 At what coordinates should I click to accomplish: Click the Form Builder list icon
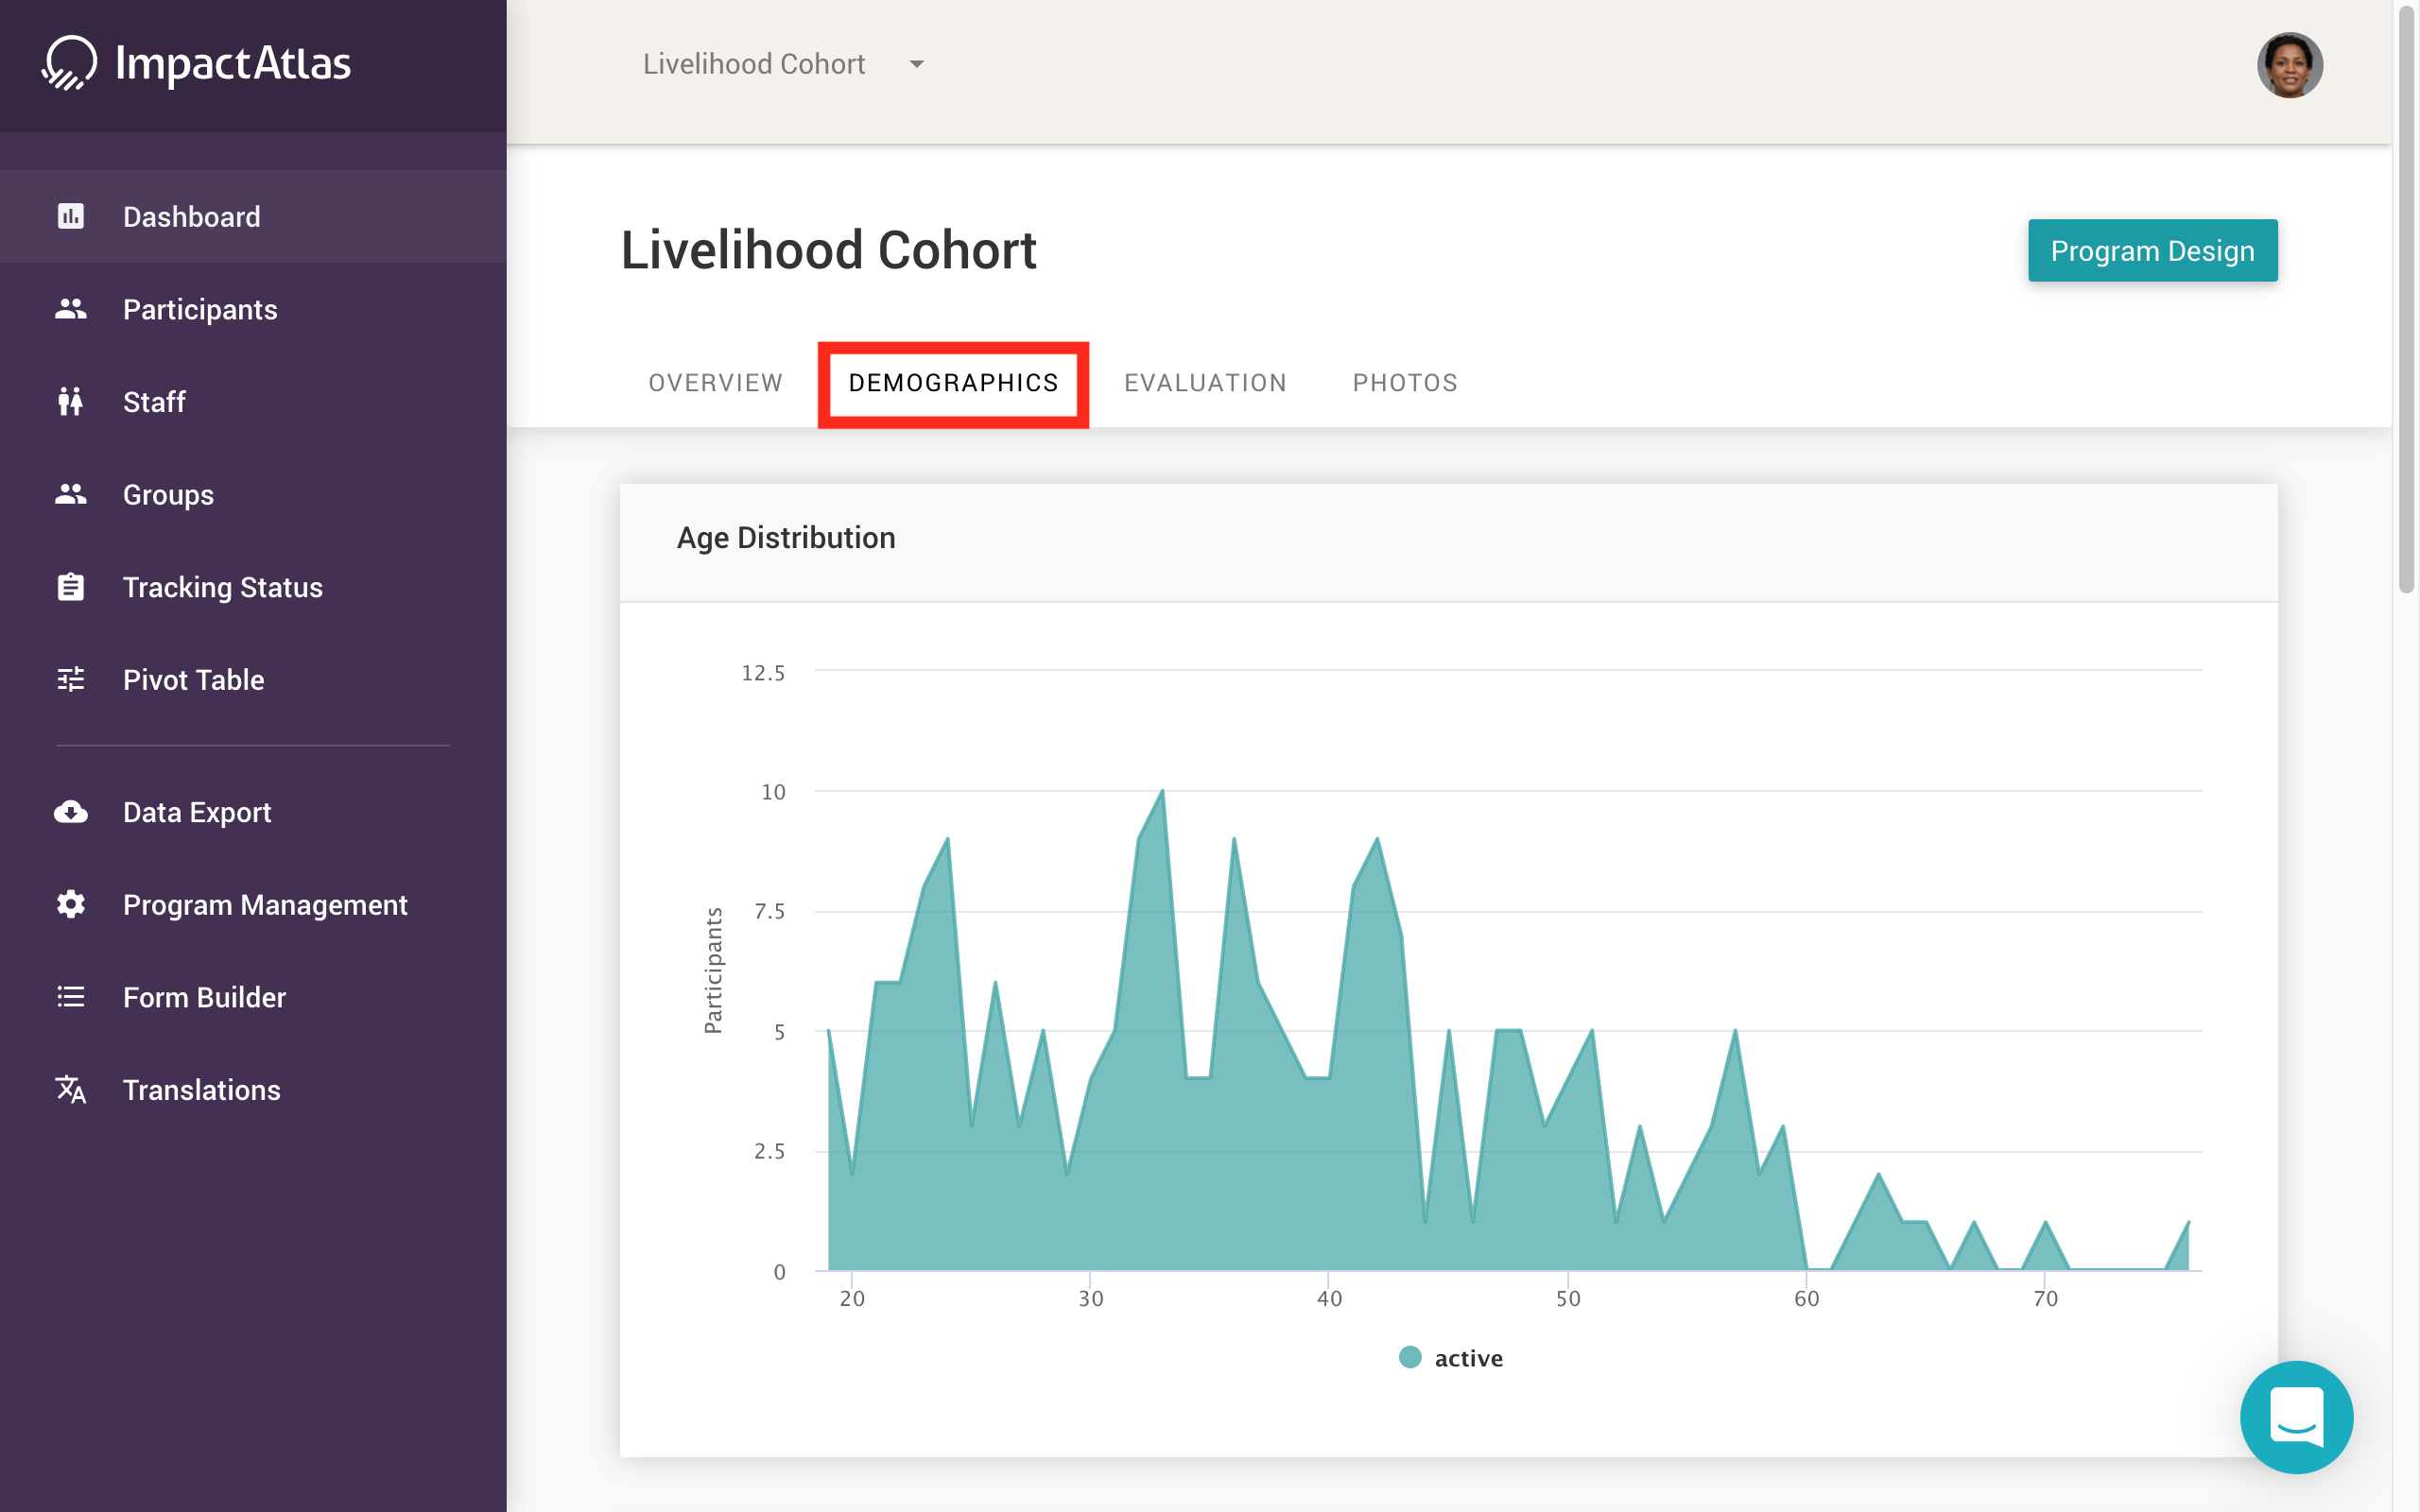[x=70, y=997]
